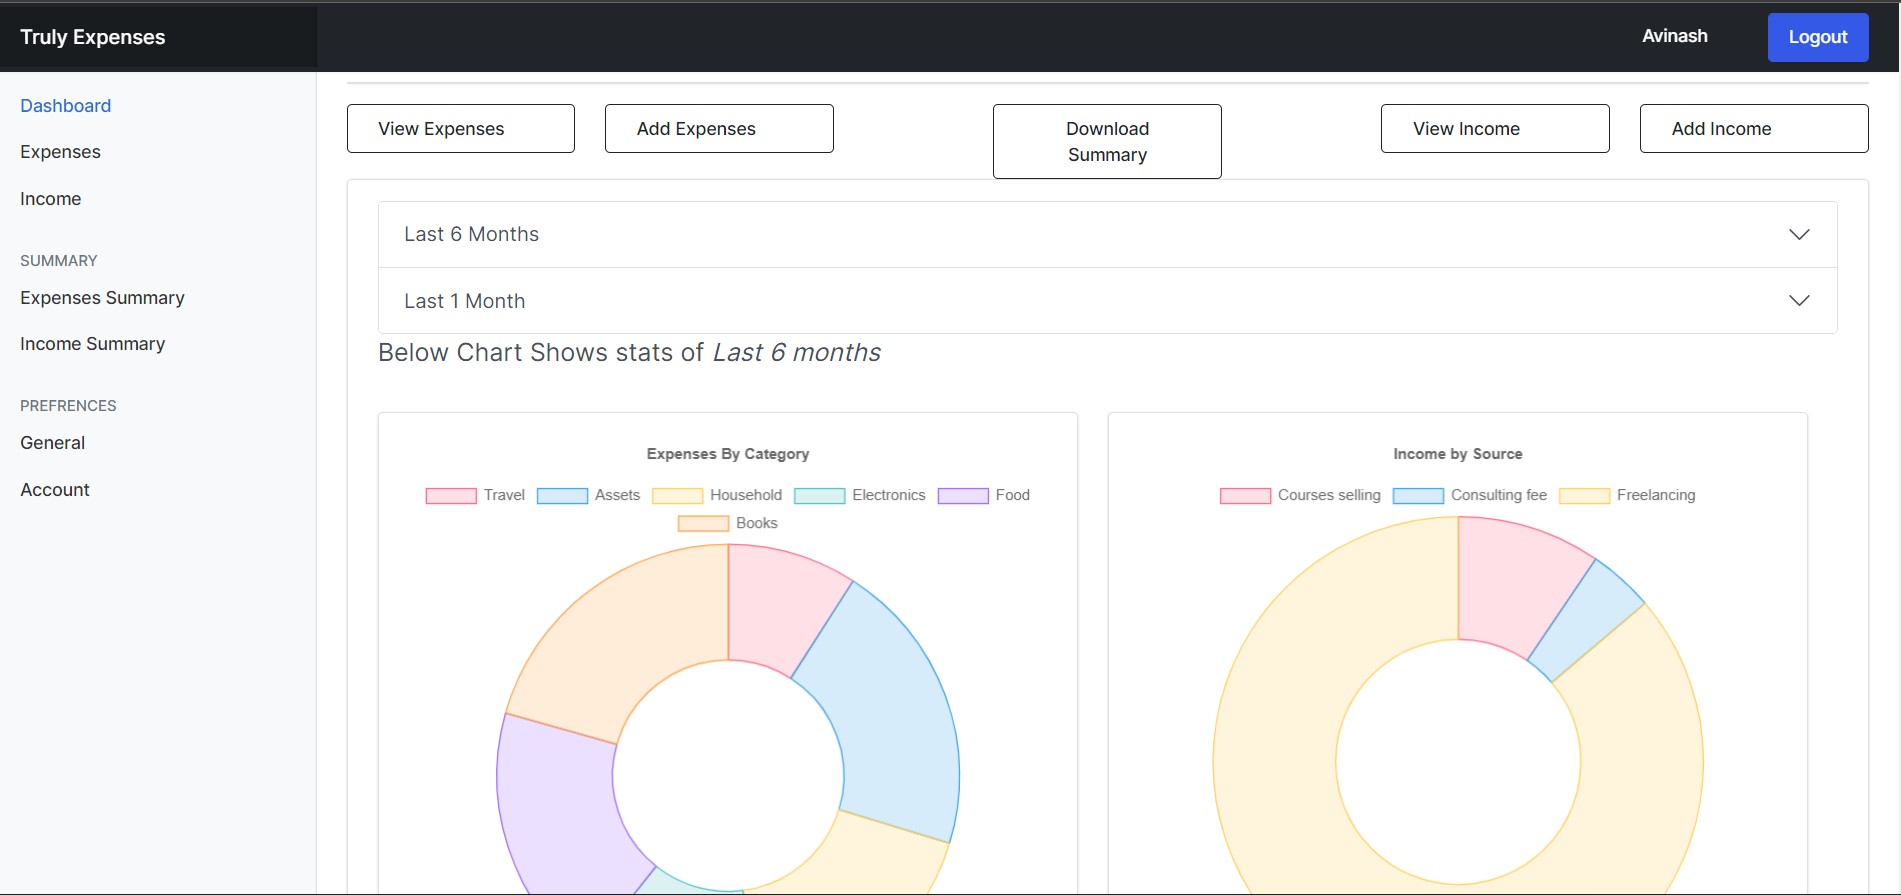Toggle the Food legend color box
The height and width of the screenshot is (895, 1901).
[x=963, y=496]
